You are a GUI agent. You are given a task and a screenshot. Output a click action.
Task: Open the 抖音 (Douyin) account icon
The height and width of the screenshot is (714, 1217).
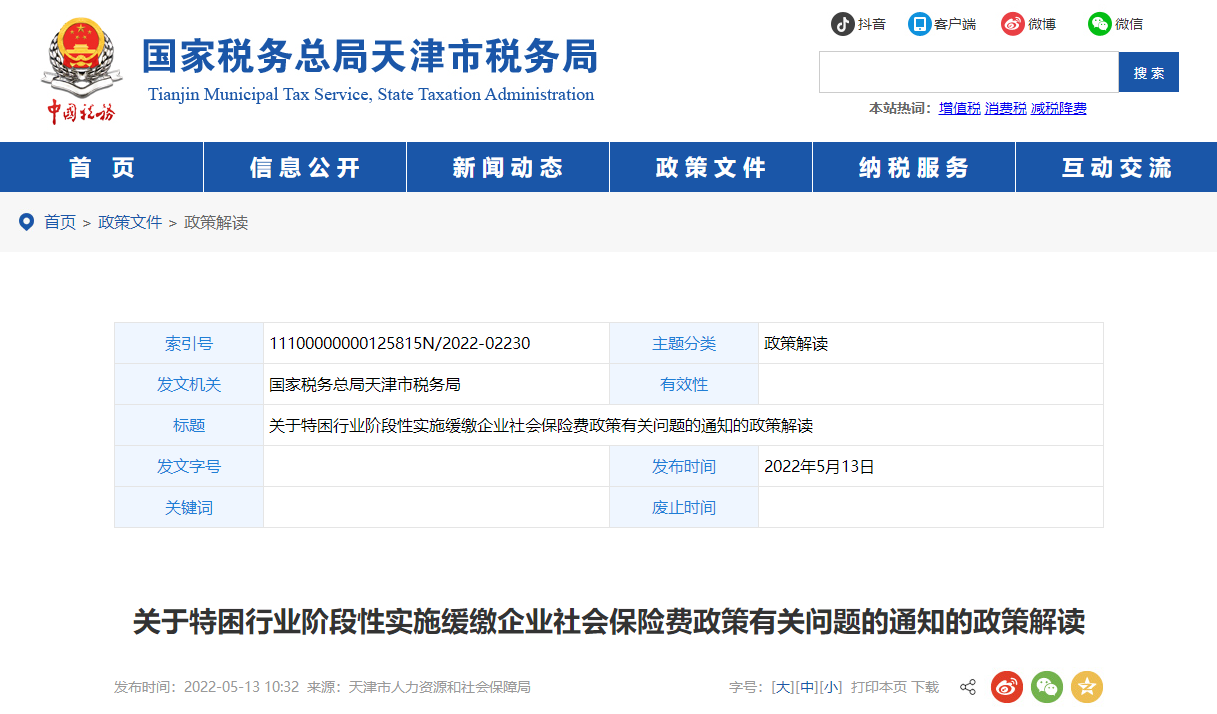(x=840, y=23)
